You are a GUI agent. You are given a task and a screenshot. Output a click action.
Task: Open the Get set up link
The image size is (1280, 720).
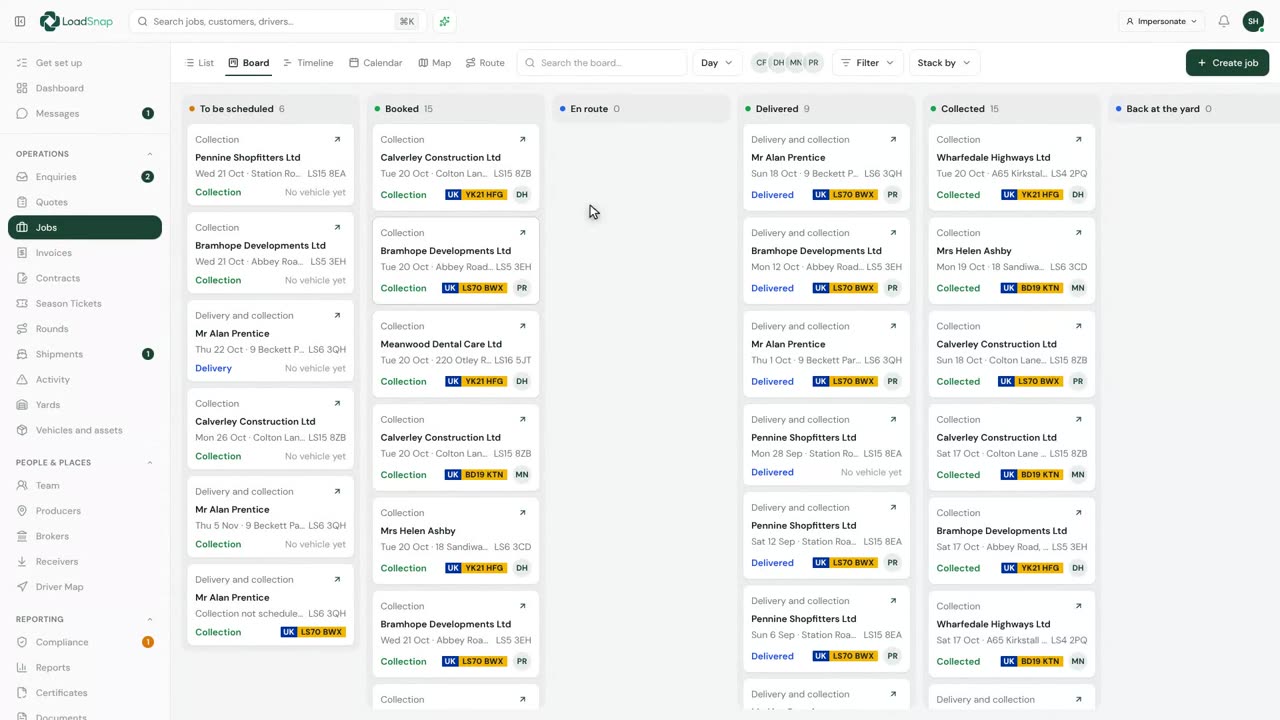pos(85,62)
